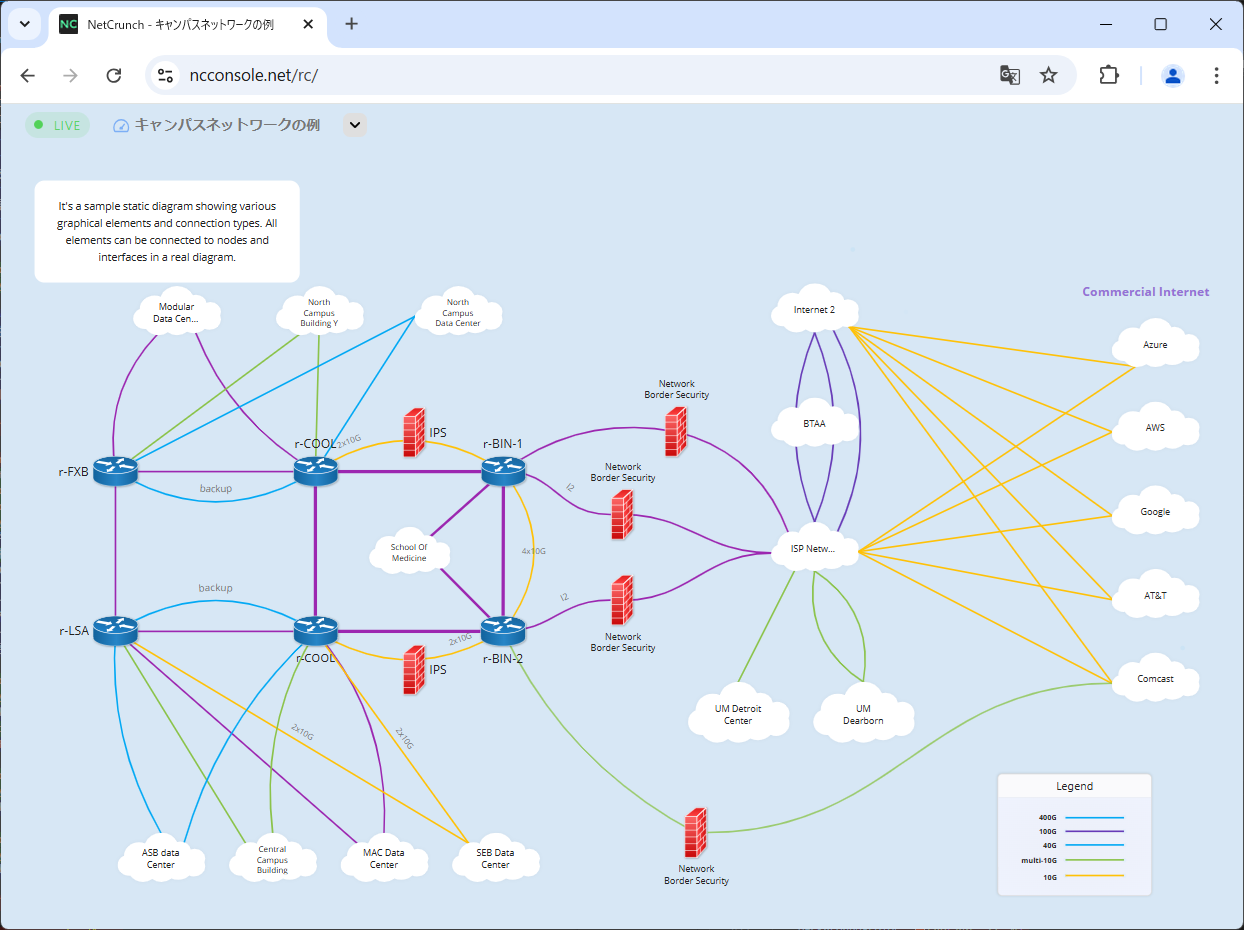Click the backup label above r-LSA link
This screenshot has height=930, width=1244.
[x=215, y=588]
